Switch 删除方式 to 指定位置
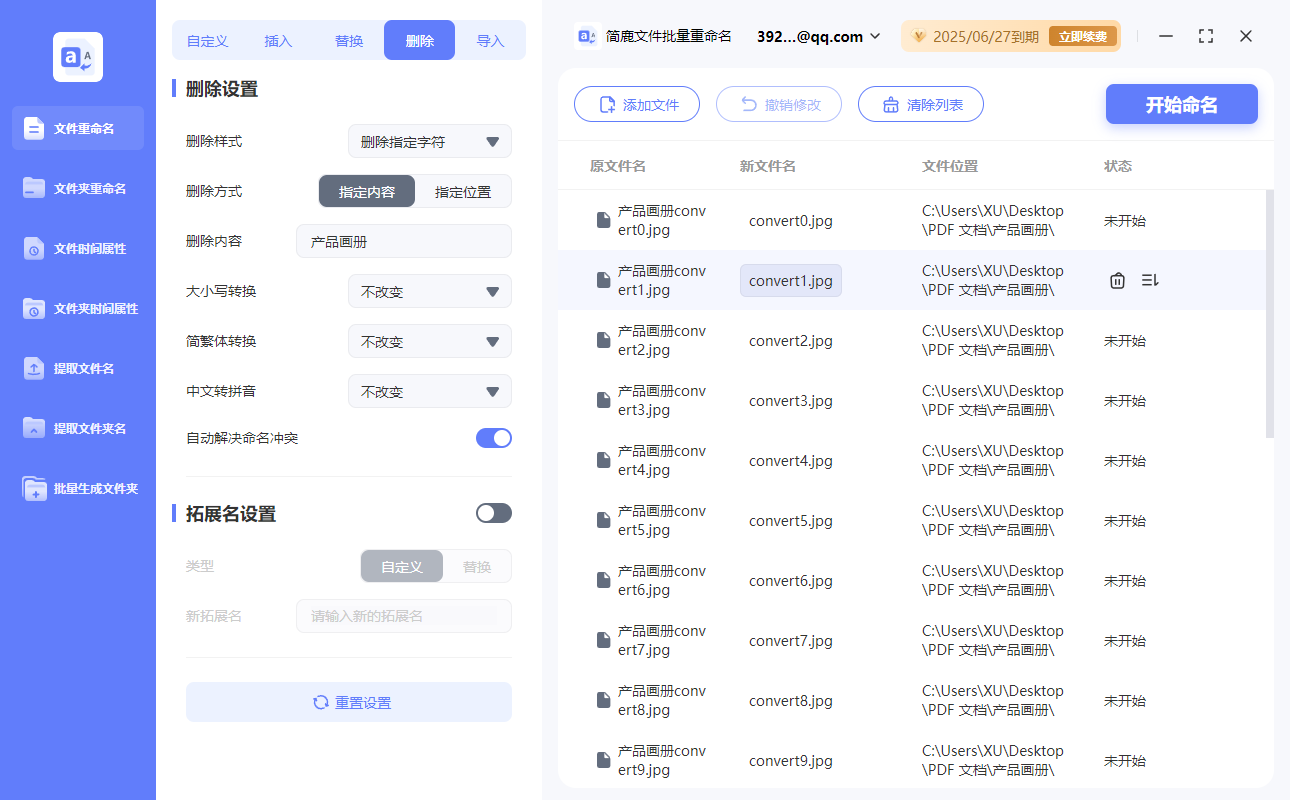The height and width of the screenshot is (800, 1290). 462,191
